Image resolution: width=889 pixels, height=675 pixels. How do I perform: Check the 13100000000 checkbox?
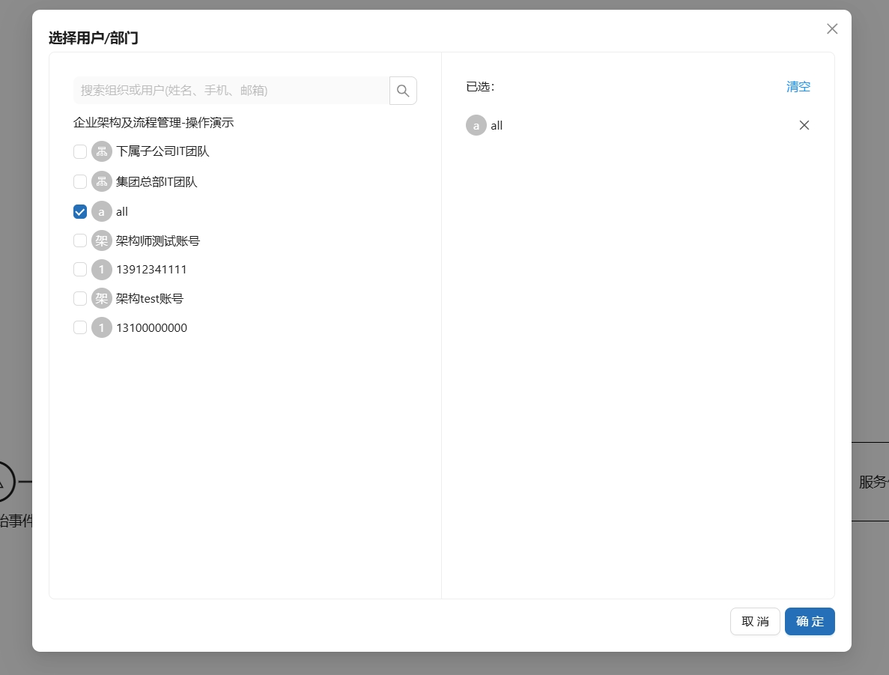(x=80, y=327)
